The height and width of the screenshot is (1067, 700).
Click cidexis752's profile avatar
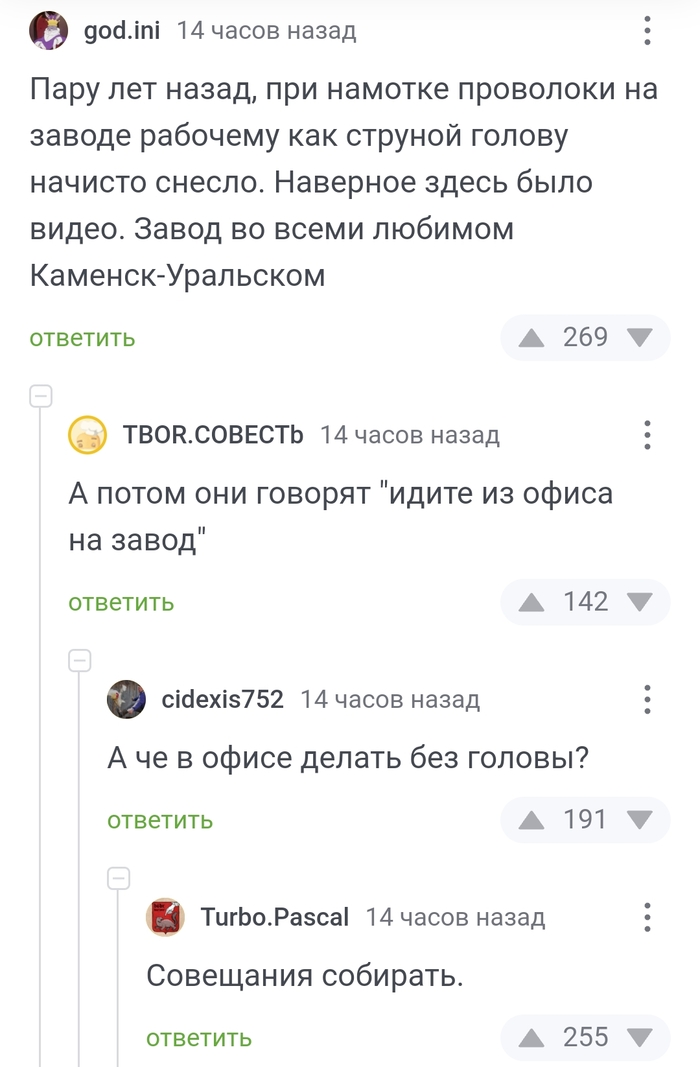click(x=127, y=700)
